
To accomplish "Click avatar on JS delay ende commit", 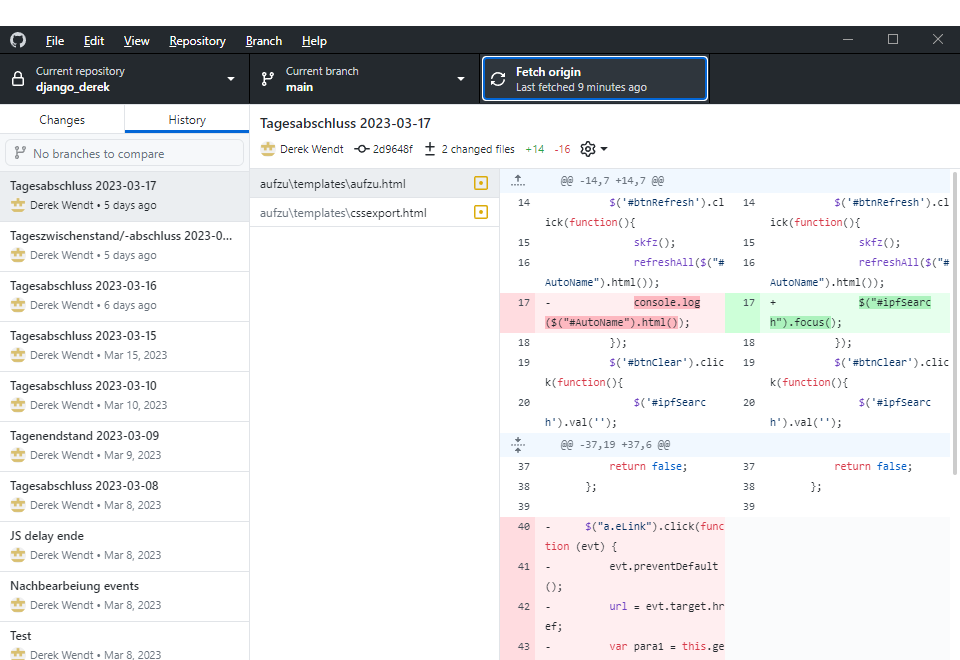I will pos(18,555).
